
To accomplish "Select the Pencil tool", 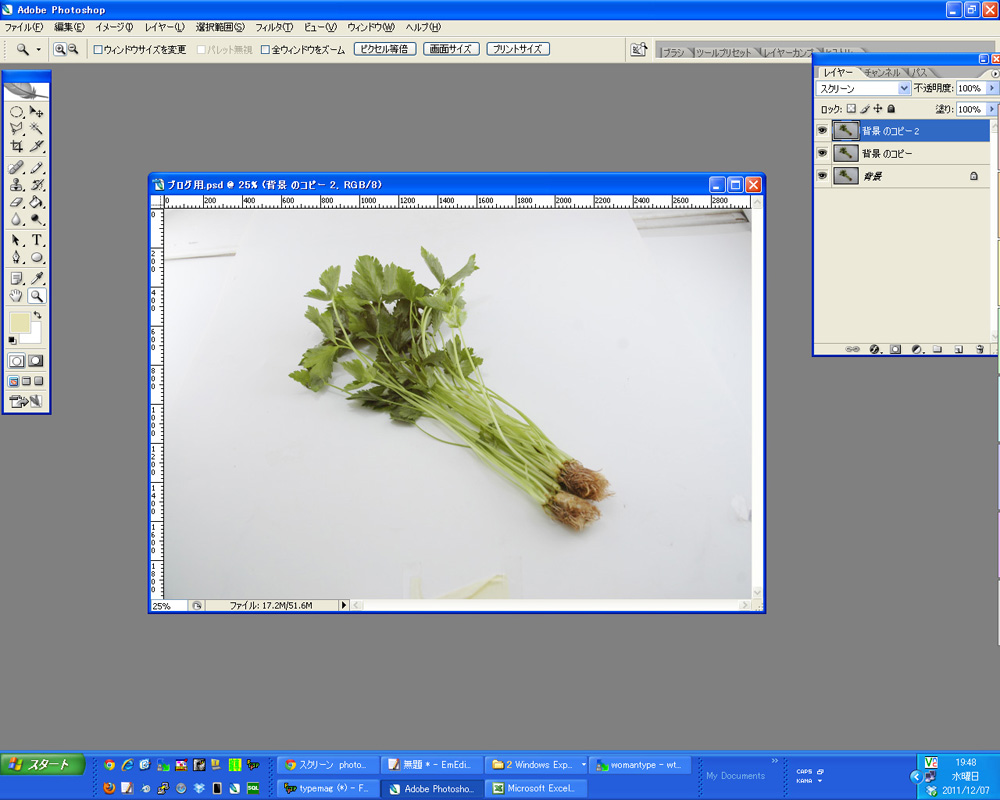I will pyautogui.click(x=36, y=168).
